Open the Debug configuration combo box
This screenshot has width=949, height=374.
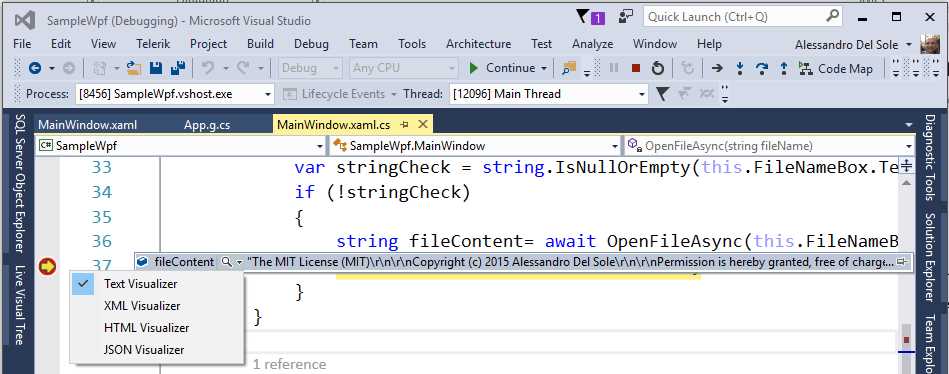pos(311,68)
